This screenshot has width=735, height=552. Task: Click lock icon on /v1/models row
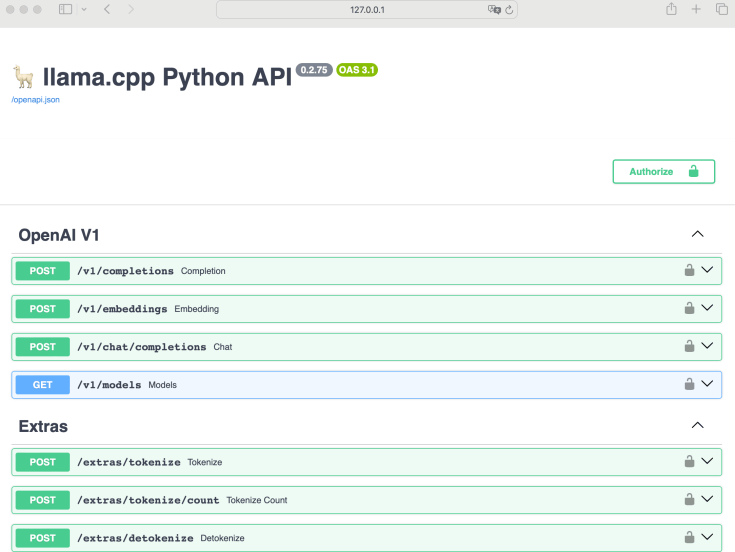point(689,384)
